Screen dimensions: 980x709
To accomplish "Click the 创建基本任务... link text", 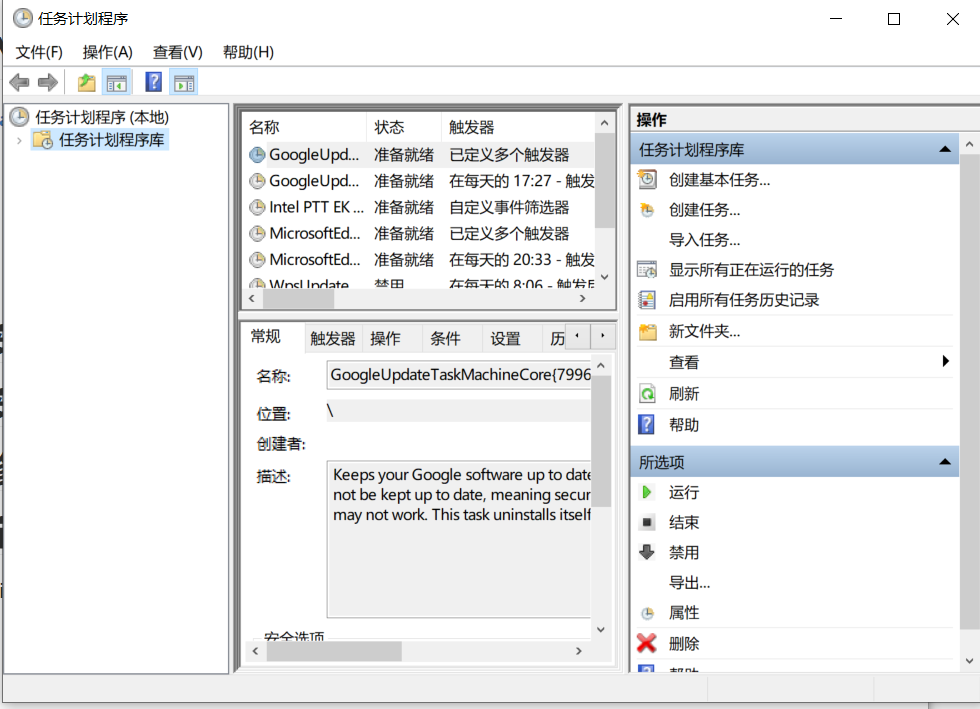I will (x=719, y=180).
